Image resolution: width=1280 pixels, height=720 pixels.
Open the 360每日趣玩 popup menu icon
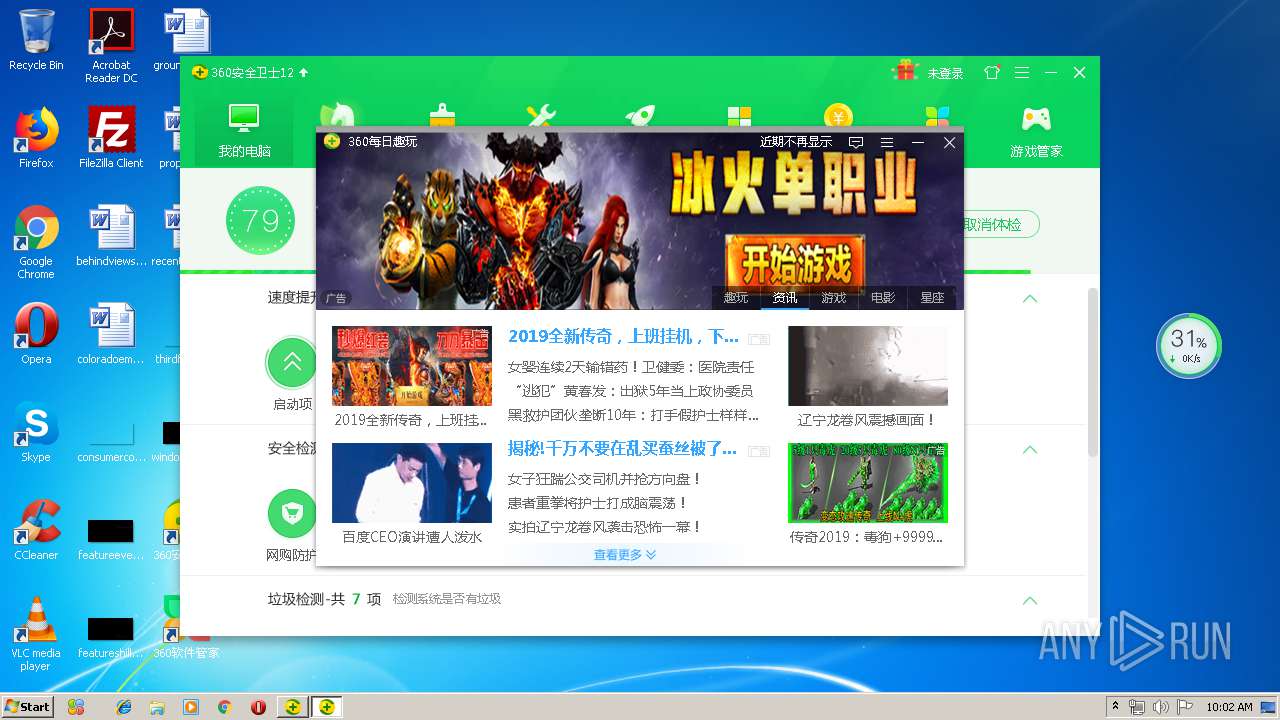point(887,142)
